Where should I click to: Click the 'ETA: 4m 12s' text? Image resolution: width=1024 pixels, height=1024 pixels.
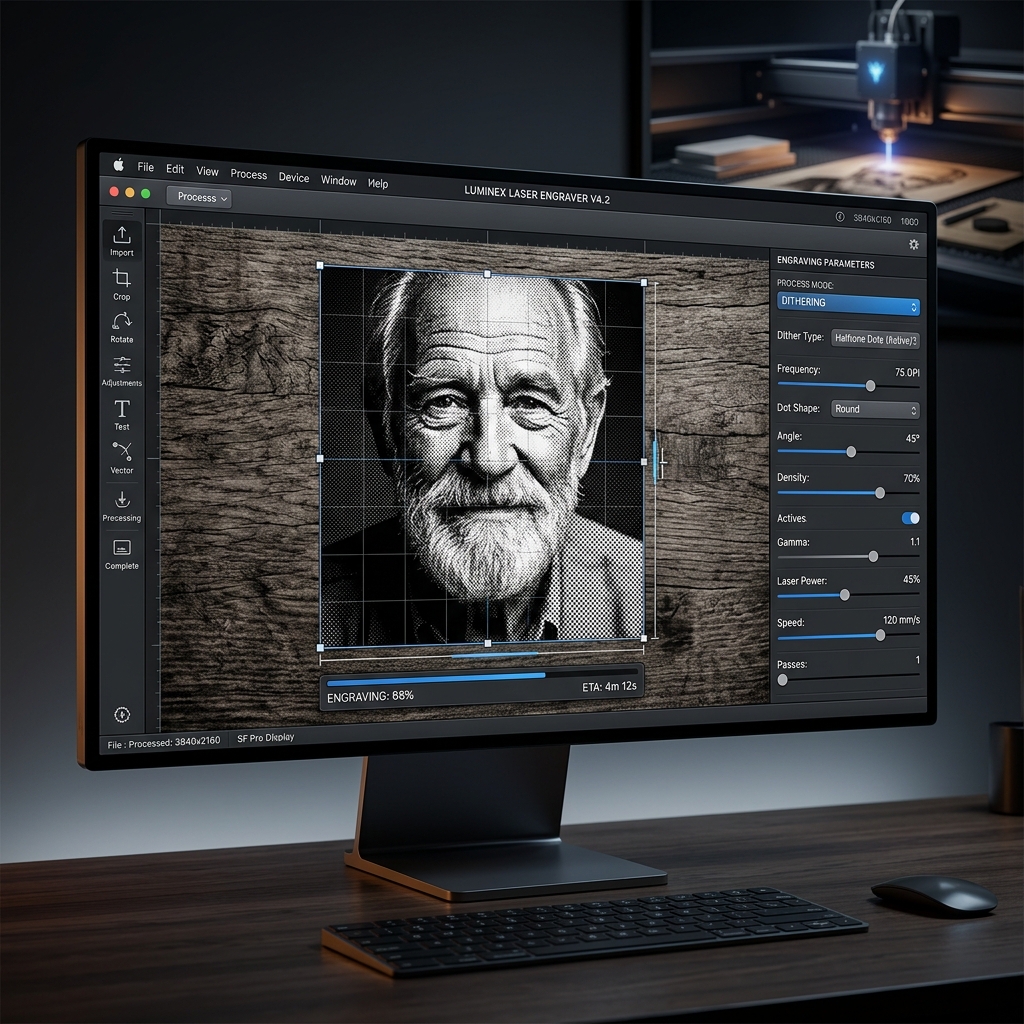(609, 686)
